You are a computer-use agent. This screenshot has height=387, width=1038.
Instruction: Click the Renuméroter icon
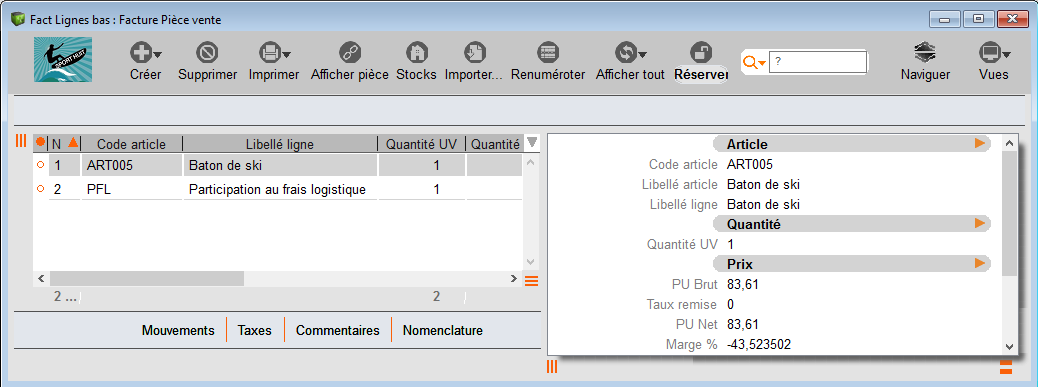point(548,52)
